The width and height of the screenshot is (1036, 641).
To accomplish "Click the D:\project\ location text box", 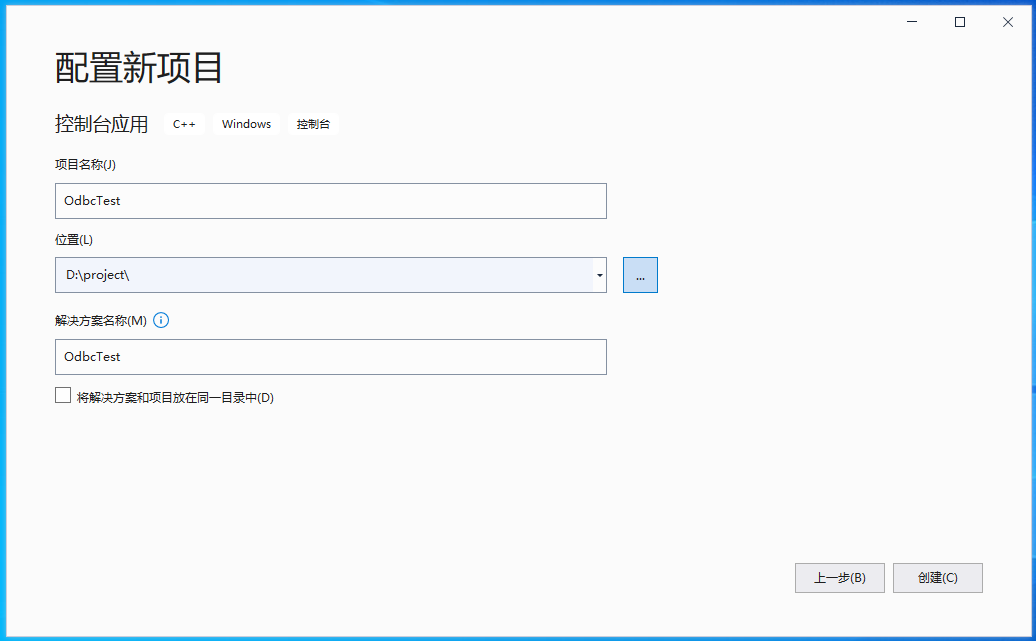I will coord(320,275).
